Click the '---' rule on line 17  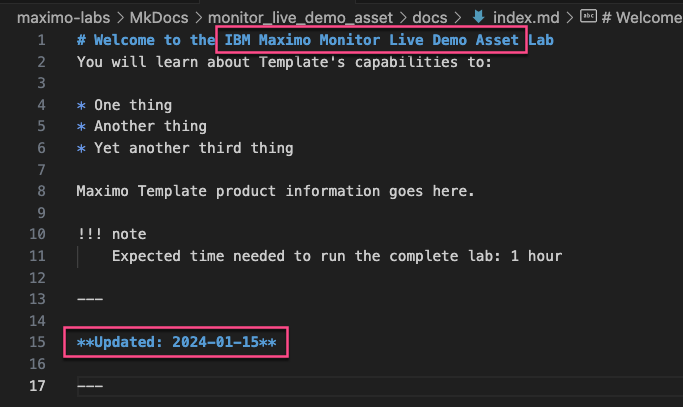[x=90, y=386]
